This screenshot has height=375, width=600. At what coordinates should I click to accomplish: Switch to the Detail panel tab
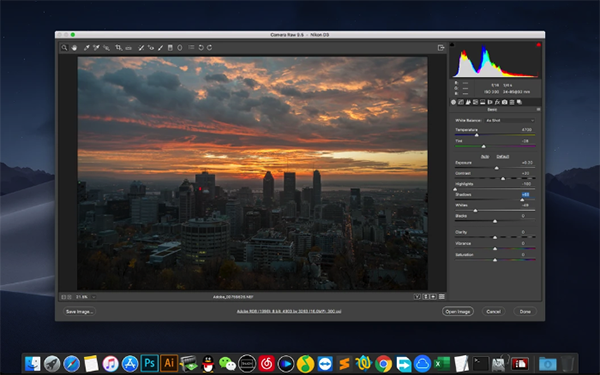(468, 102)
